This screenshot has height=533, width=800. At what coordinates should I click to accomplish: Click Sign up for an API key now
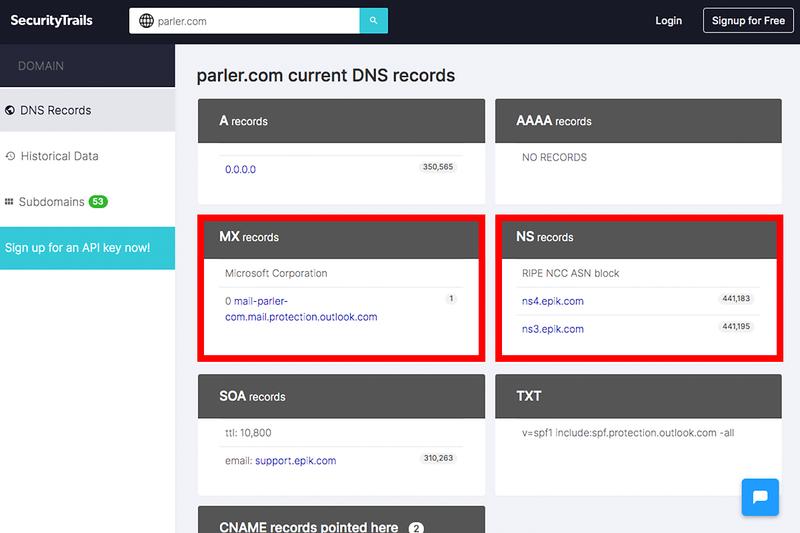click(x=87, y=248)
